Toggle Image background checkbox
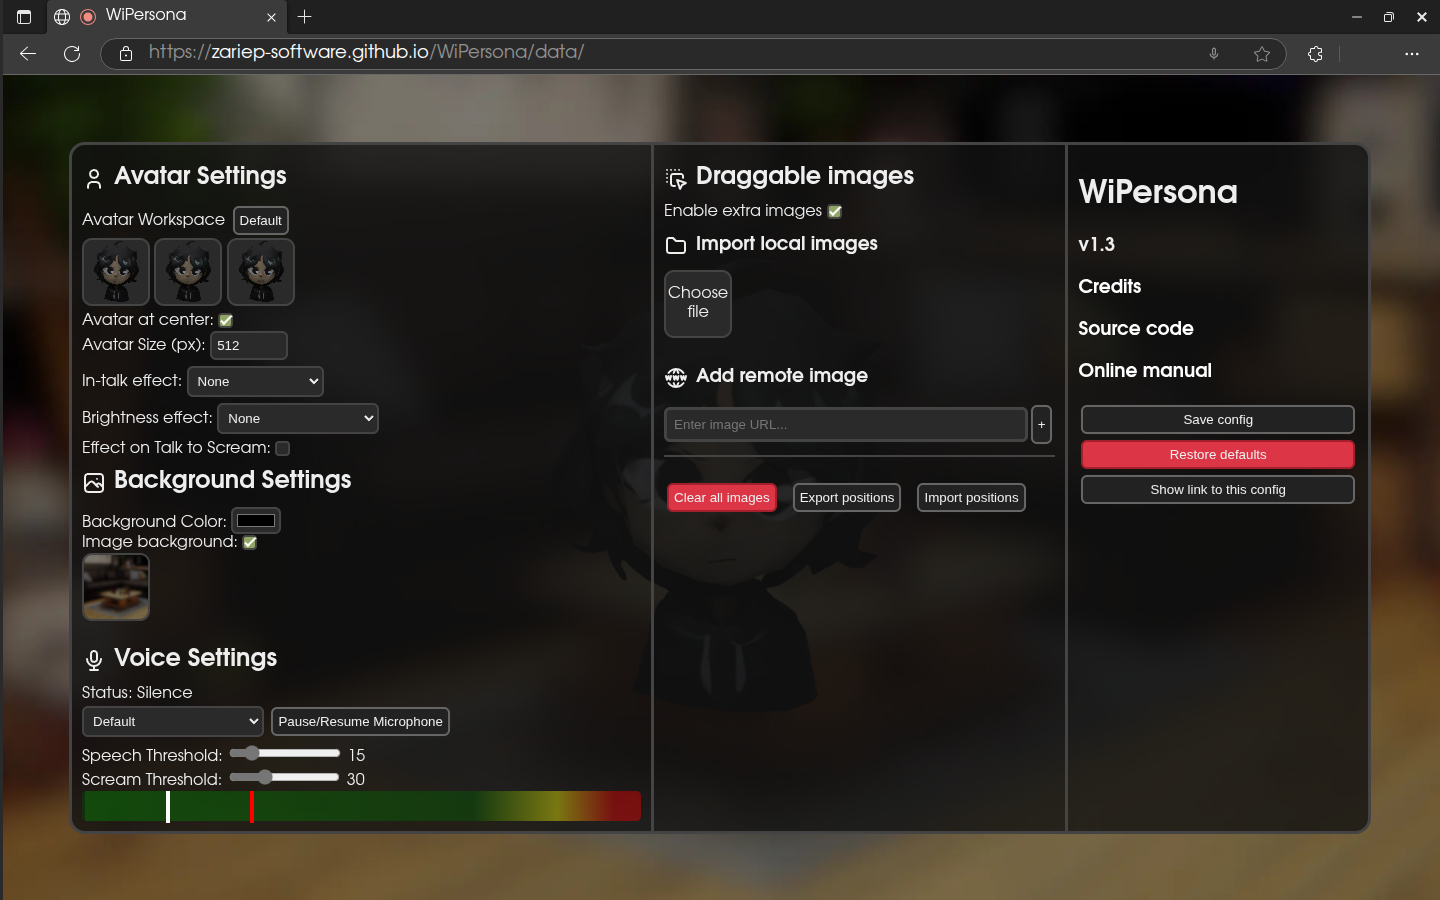Image resolution: width=1440 pixels, height=900 pixels. (250, 542)
